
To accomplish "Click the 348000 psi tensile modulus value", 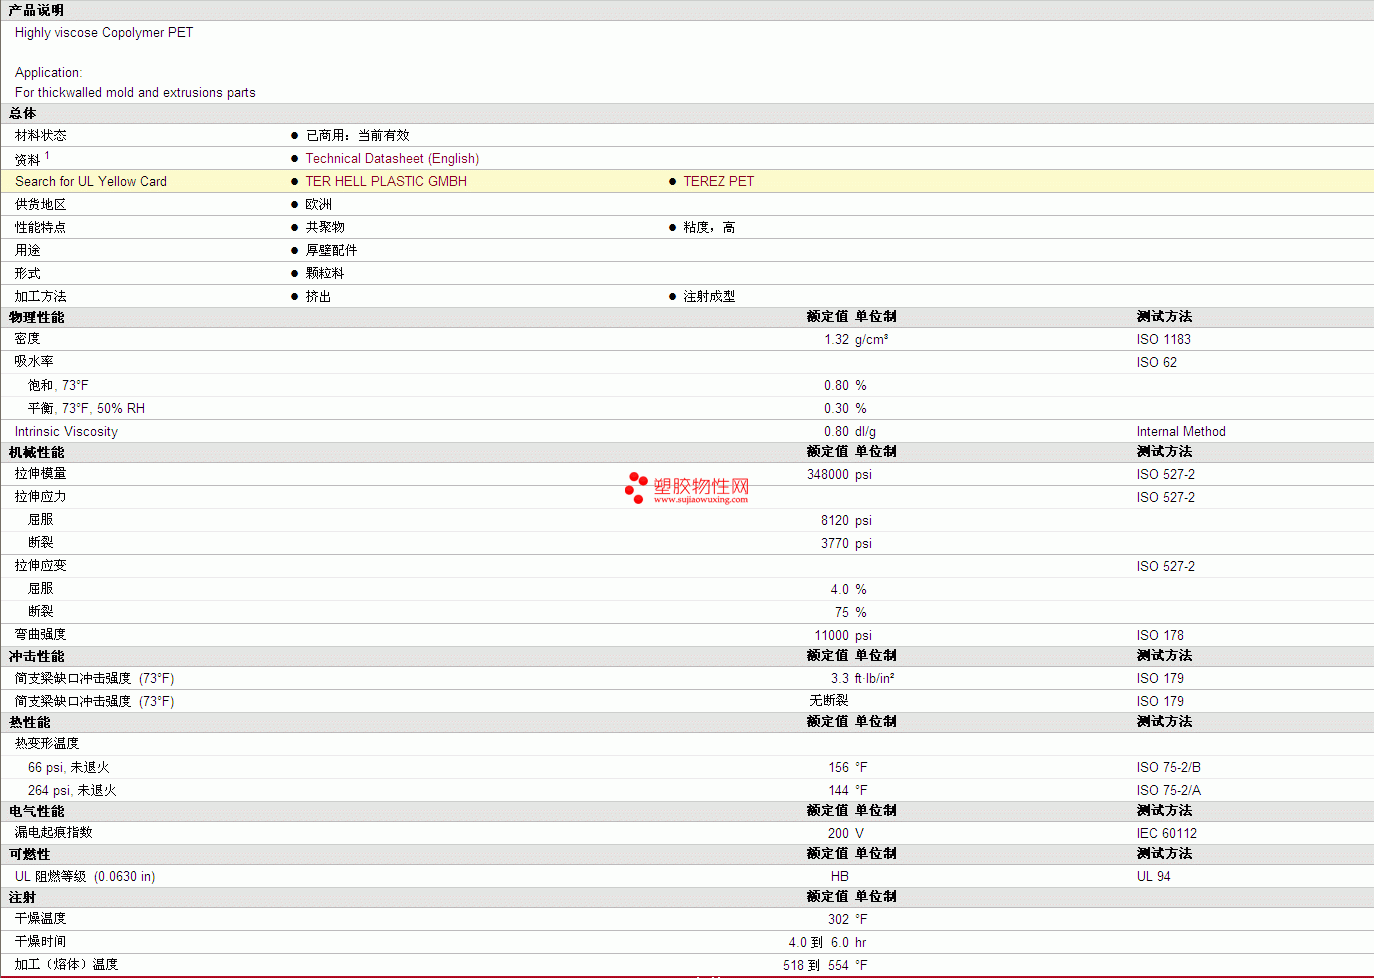I will coord(839,475).
